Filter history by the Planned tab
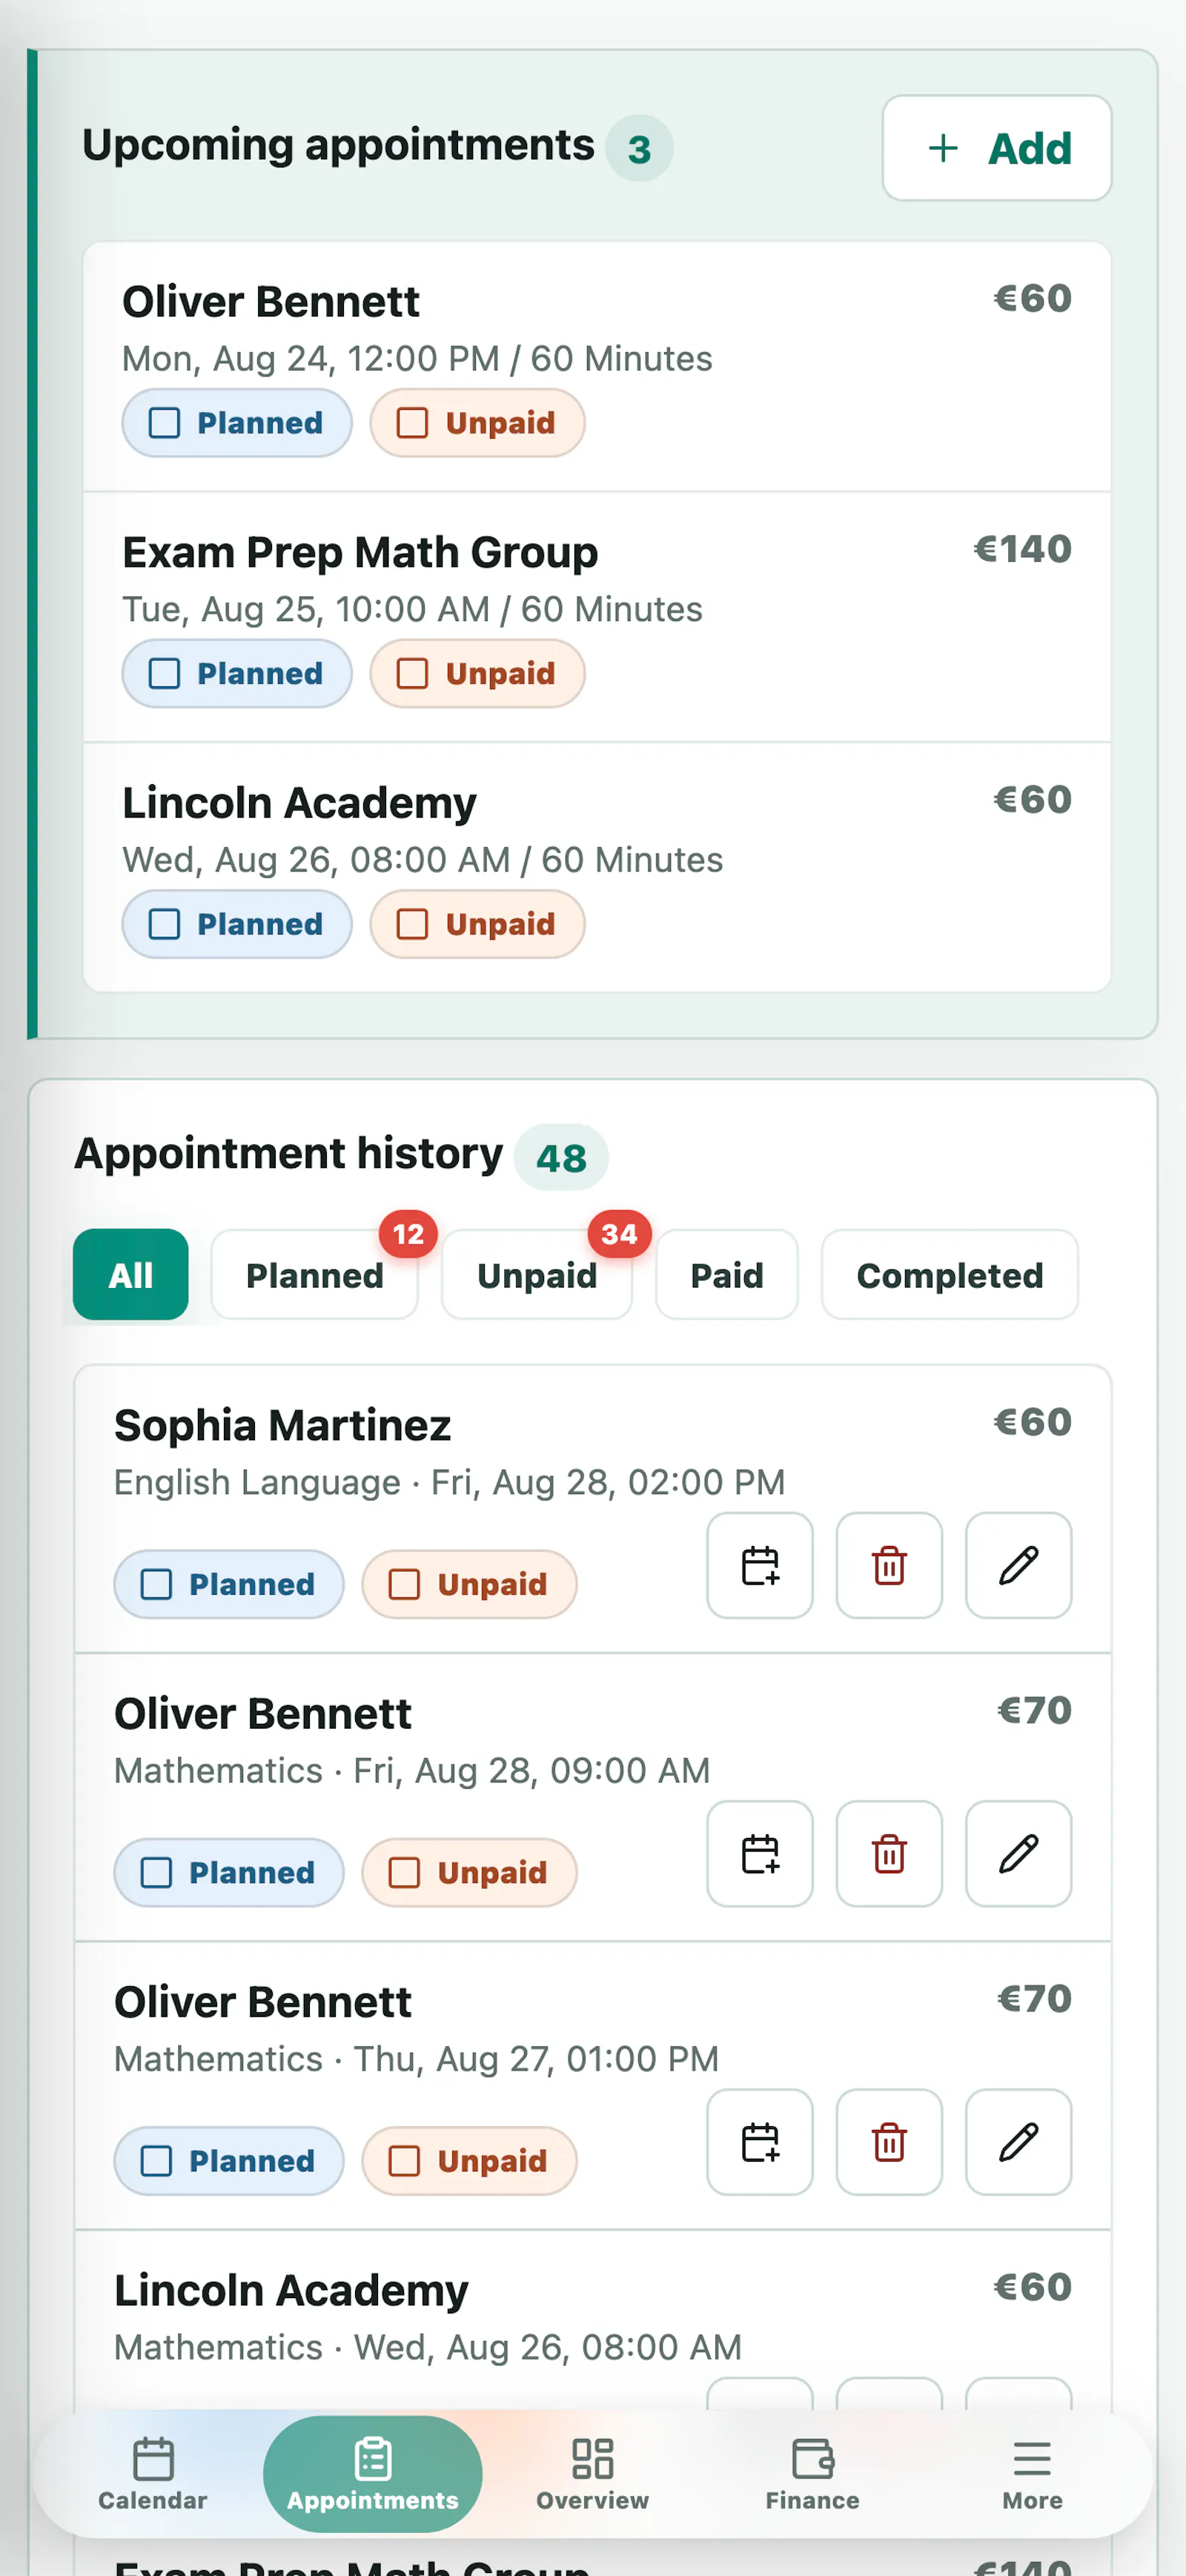The height and width of the screenshot is (2576, 1186). click(314, 1275)
